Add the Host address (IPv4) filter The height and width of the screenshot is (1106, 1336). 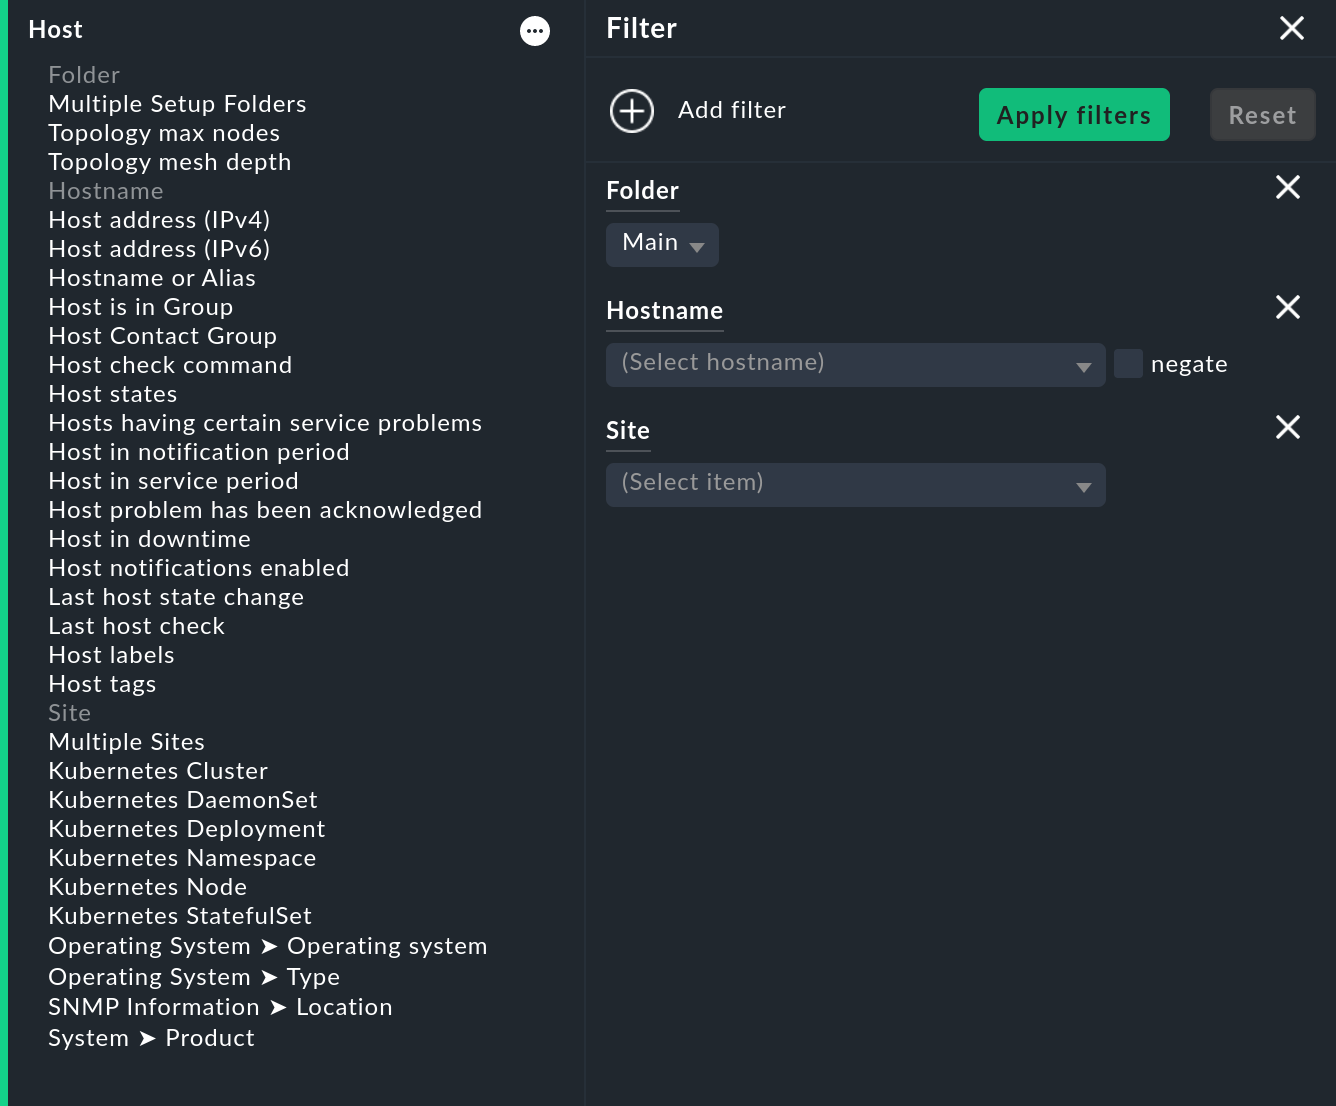pyautogui.click(x=159, y=220)
